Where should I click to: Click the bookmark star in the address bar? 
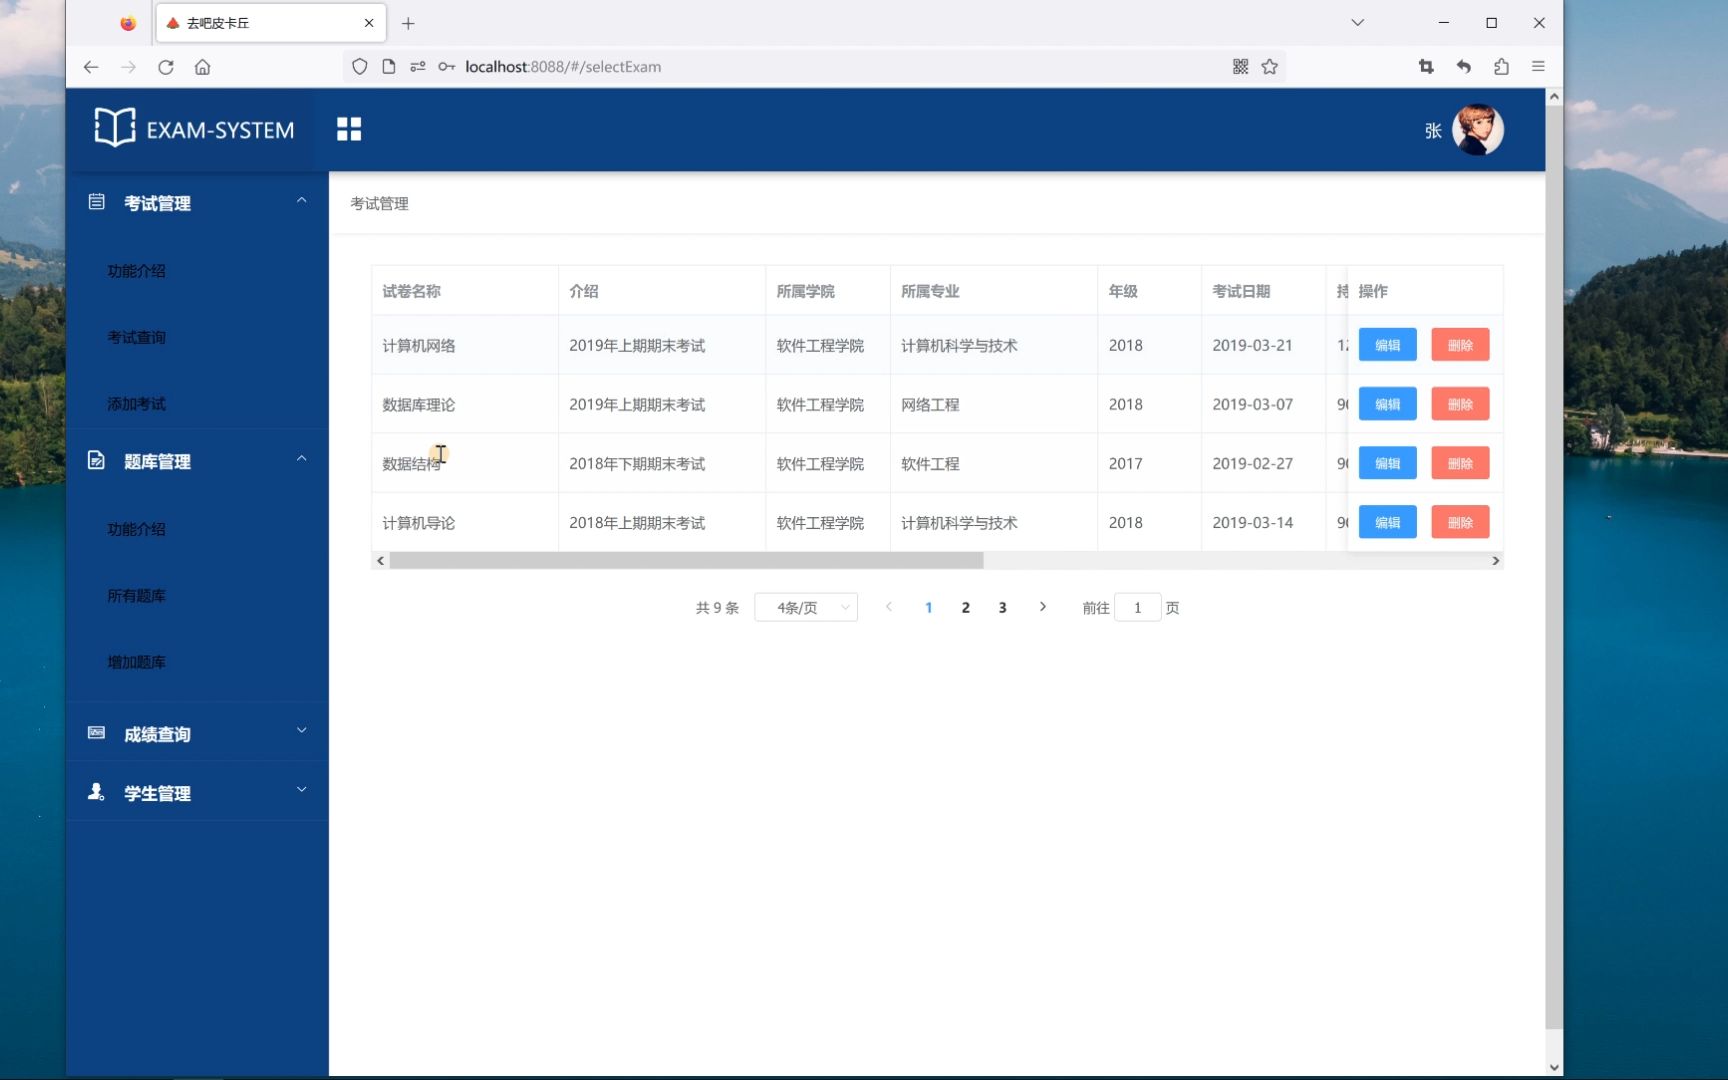(x=1269, y=66)
